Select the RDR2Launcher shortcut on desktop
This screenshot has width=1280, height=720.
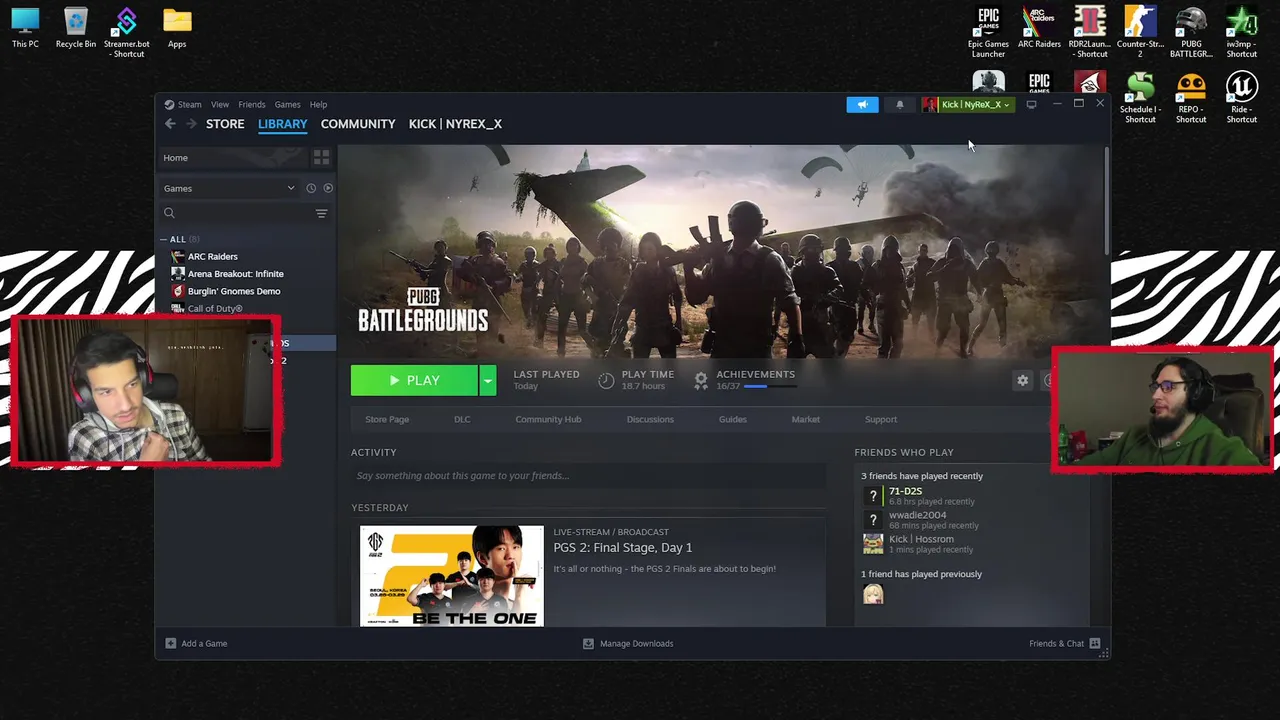[x=1089, y=33]
